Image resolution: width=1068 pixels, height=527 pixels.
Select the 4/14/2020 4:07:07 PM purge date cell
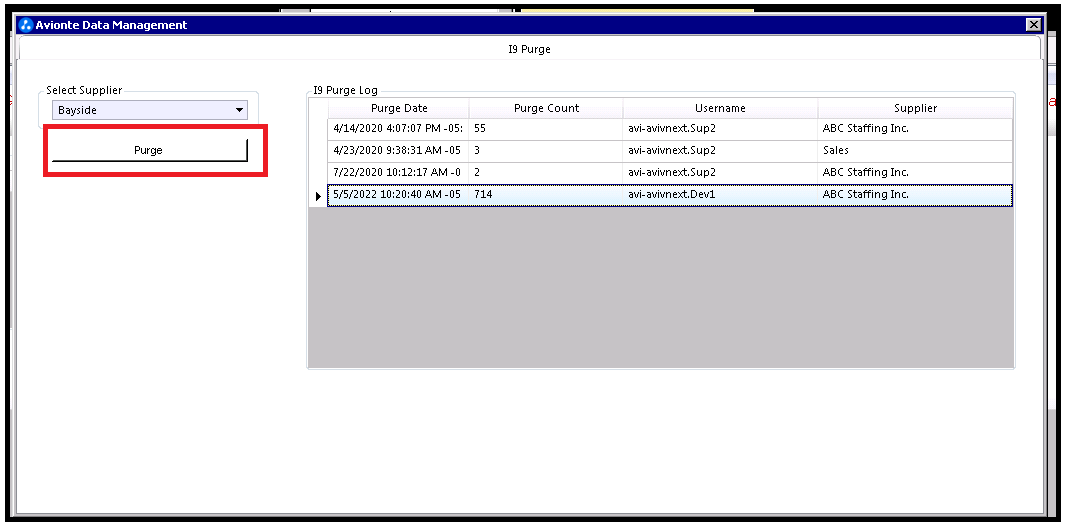click(x=398, y=129)
